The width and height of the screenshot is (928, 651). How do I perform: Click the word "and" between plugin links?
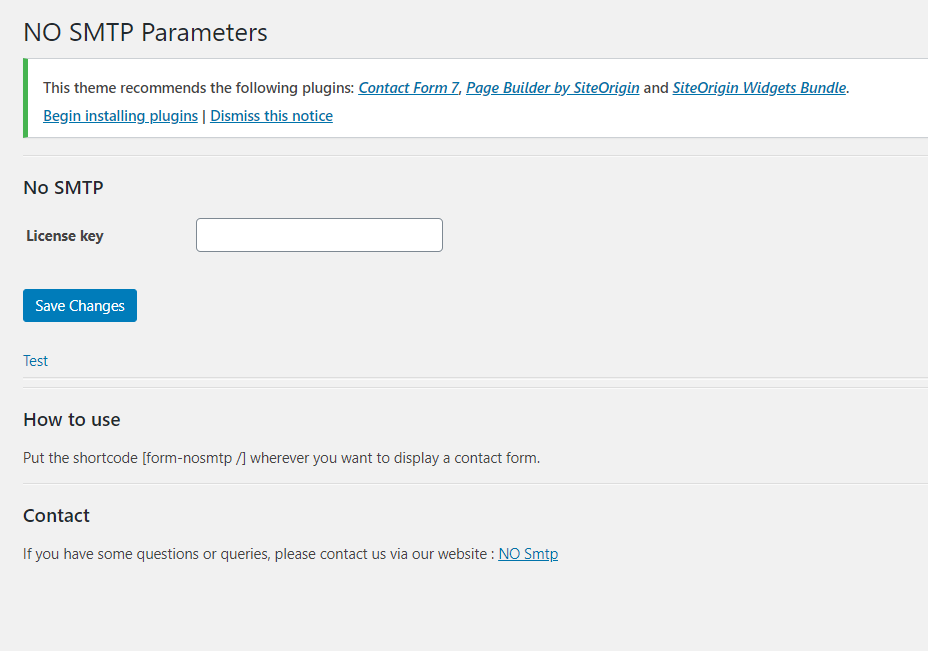656,88
